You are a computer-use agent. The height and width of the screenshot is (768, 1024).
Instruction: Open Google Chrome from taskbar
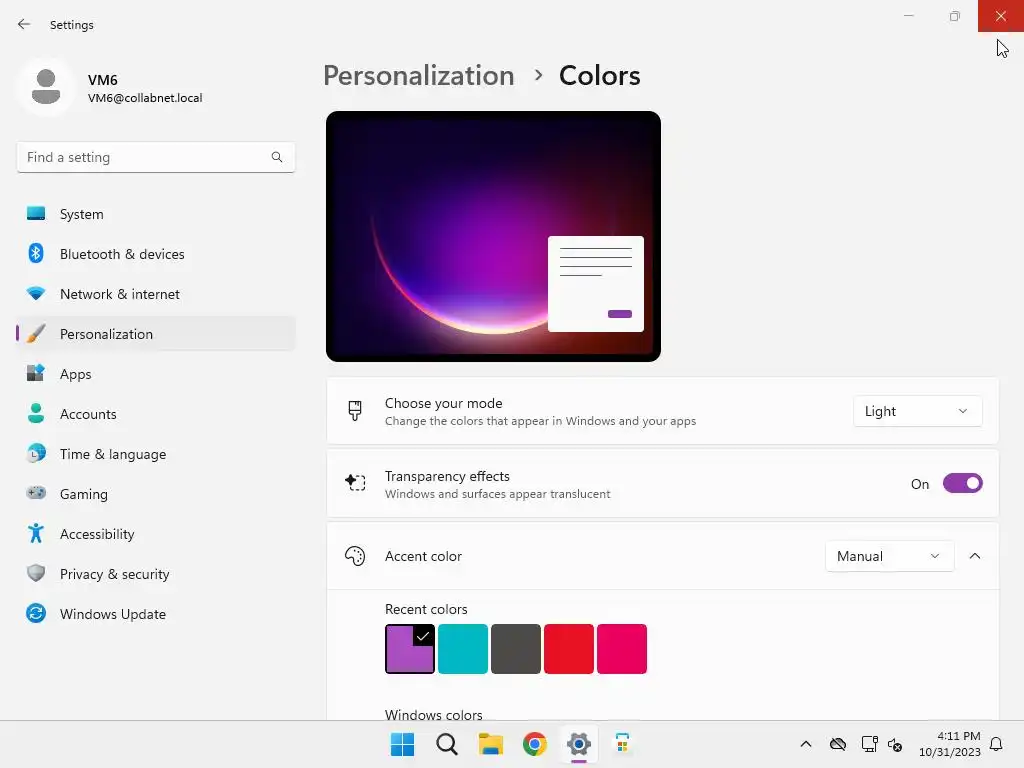[534, 744]
